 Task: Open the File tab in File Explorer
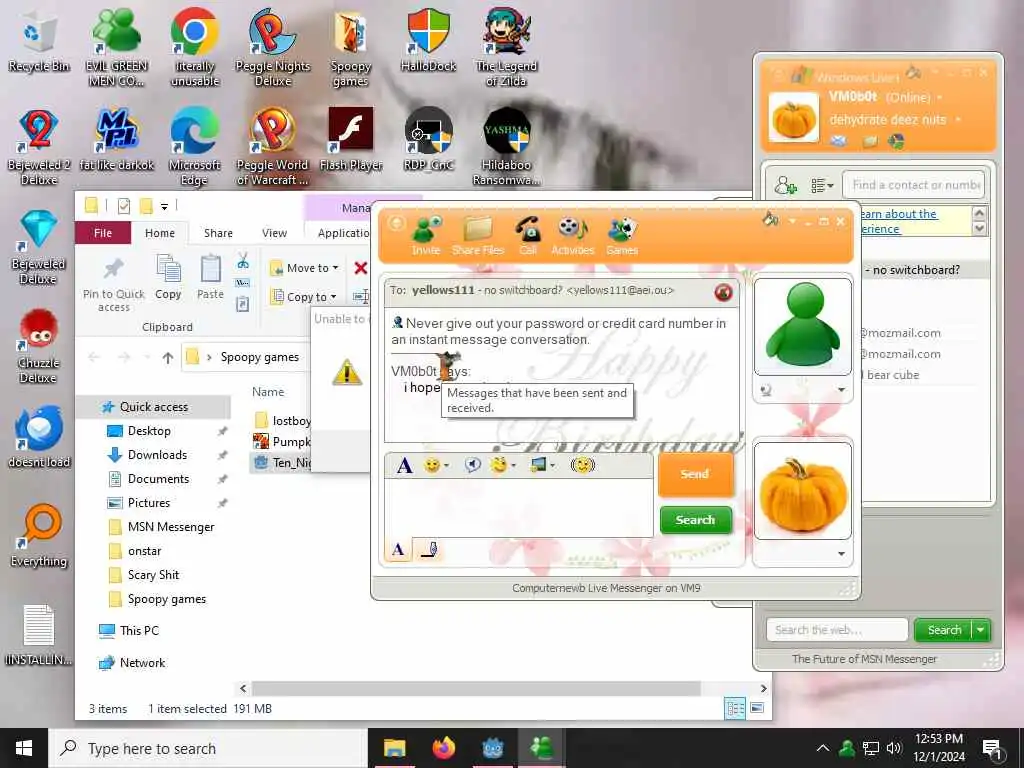pos(103,233)
